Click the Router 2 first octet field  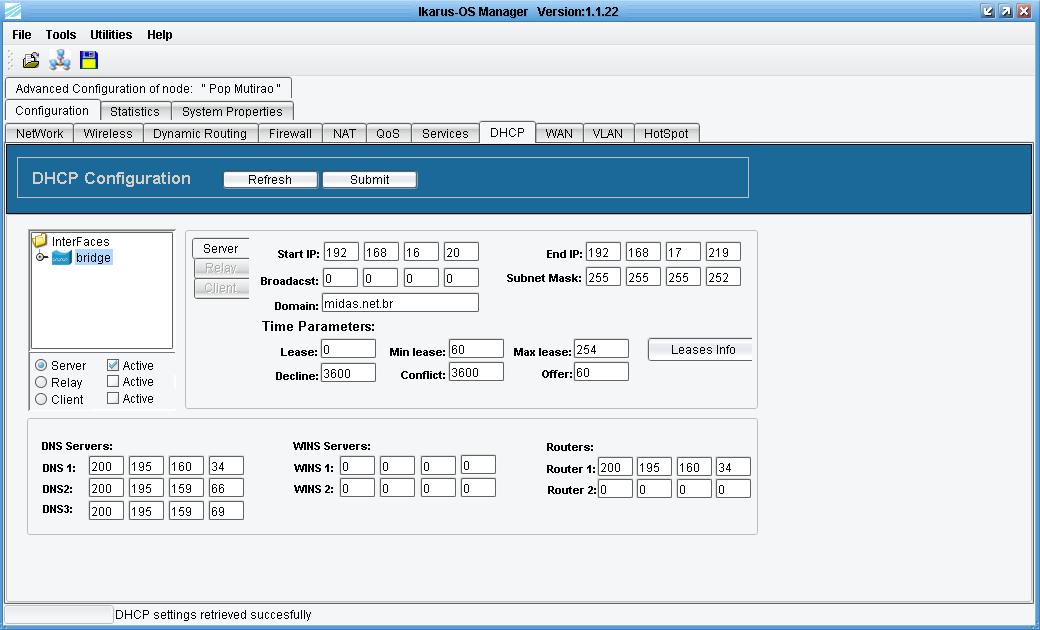[615, 489]
